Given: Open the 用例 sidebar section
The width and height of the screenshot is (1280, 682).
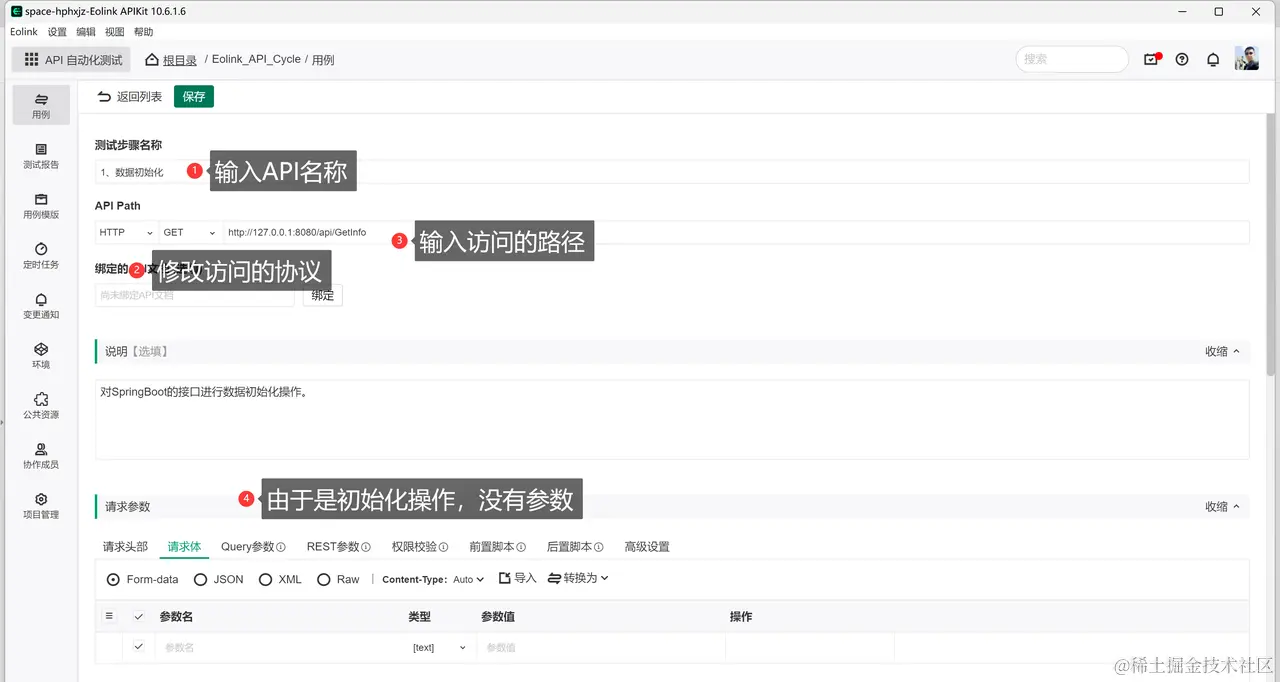Looking at the screenshot, I should 41,105.
